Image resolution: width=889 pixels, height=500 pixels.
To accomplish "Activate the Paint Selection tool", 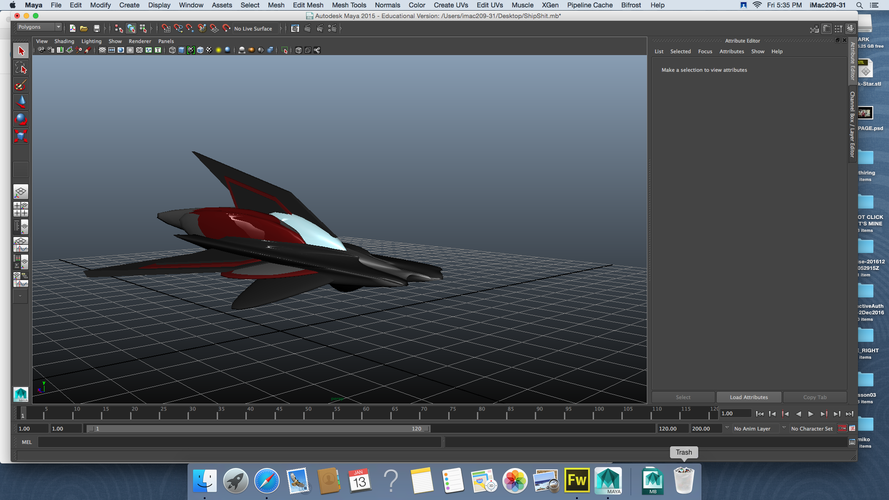I will (21, 86).
